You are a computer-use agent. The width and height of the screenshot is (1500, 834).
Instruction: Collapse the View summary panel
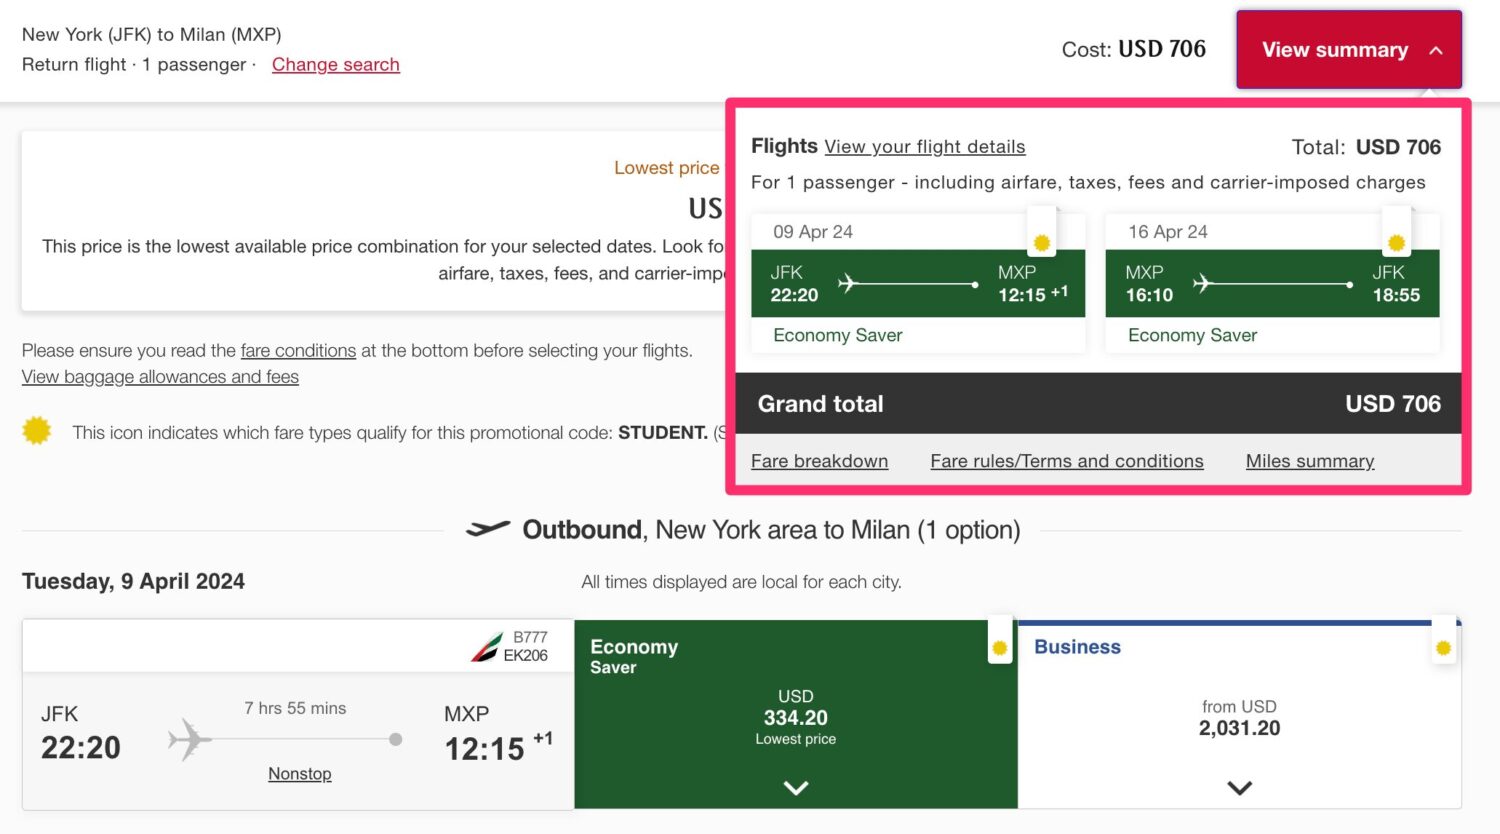1348,49
